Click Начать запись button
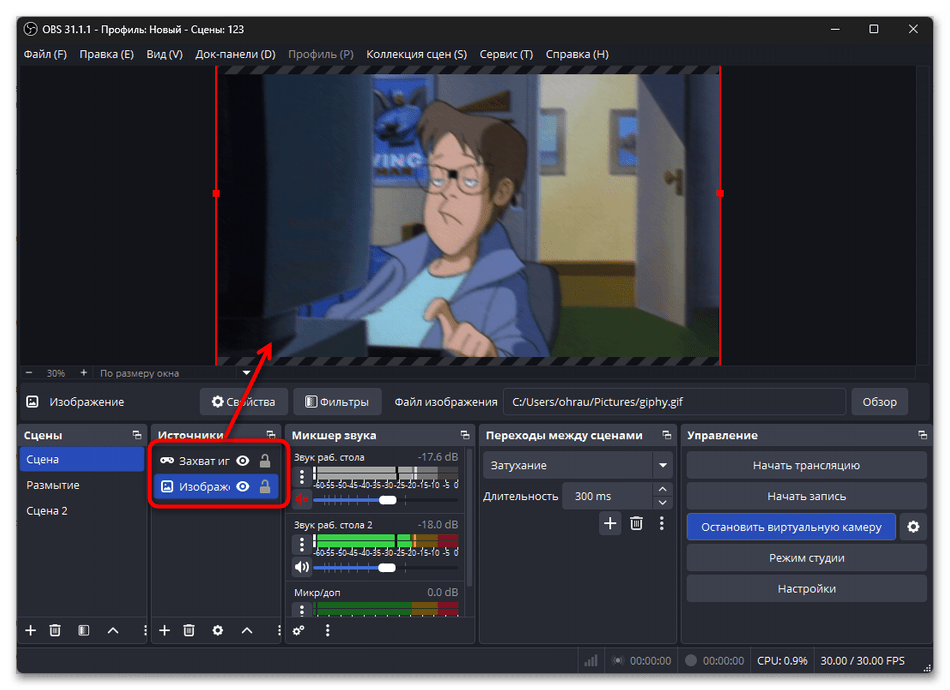The image size is (950, 690). (806, 496)
